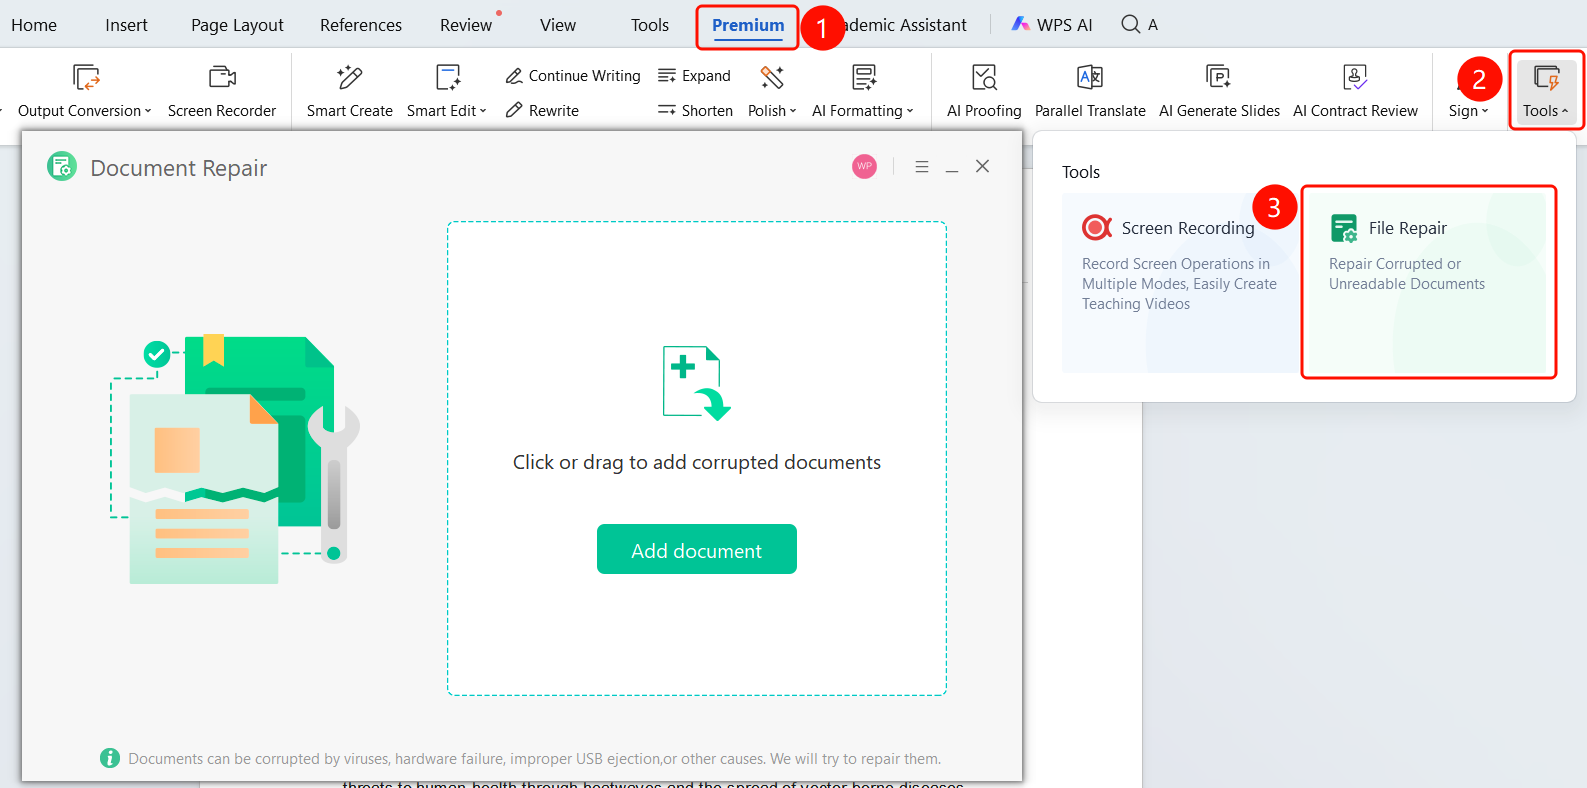Collapse the ribbon Tools dropdown button
The height and width of the screenshot is (788, 1587).
click(1546, 91)
